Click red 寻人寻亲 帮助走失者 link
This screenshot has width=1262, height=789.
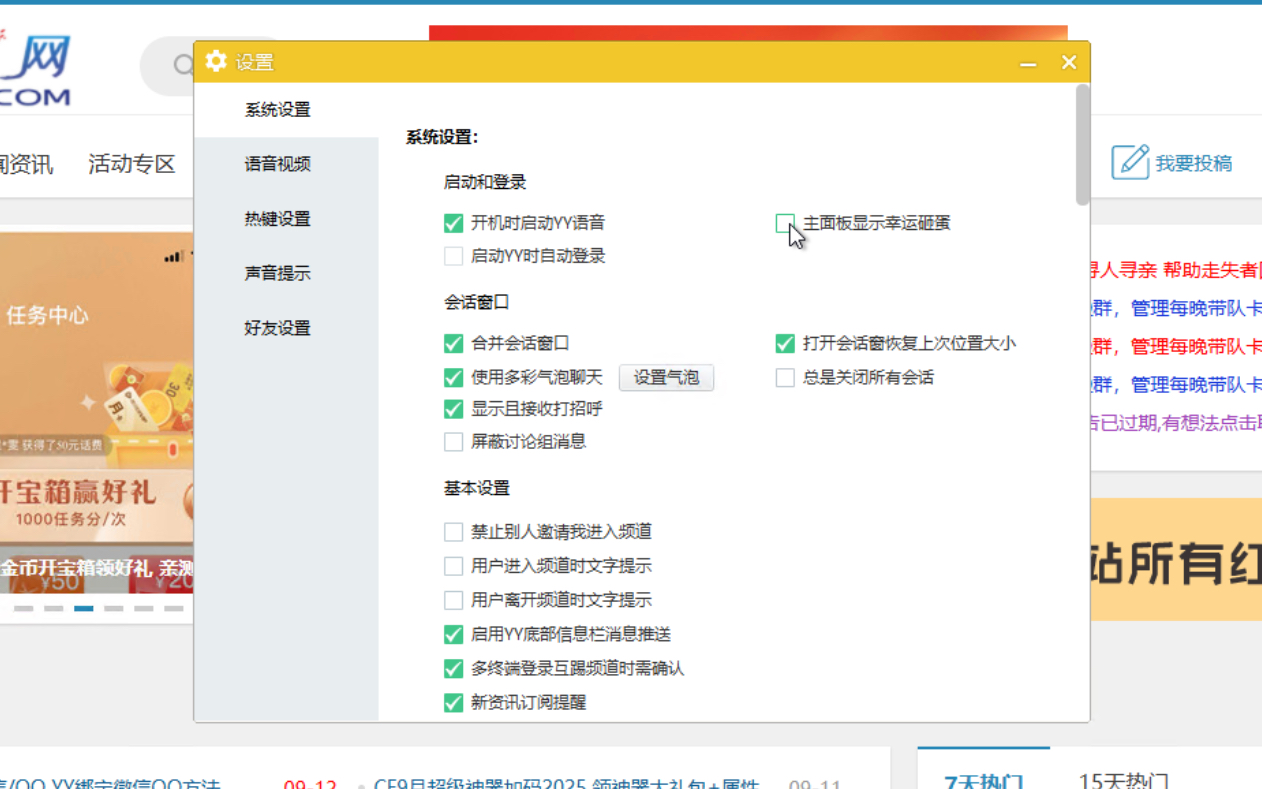1176,270
